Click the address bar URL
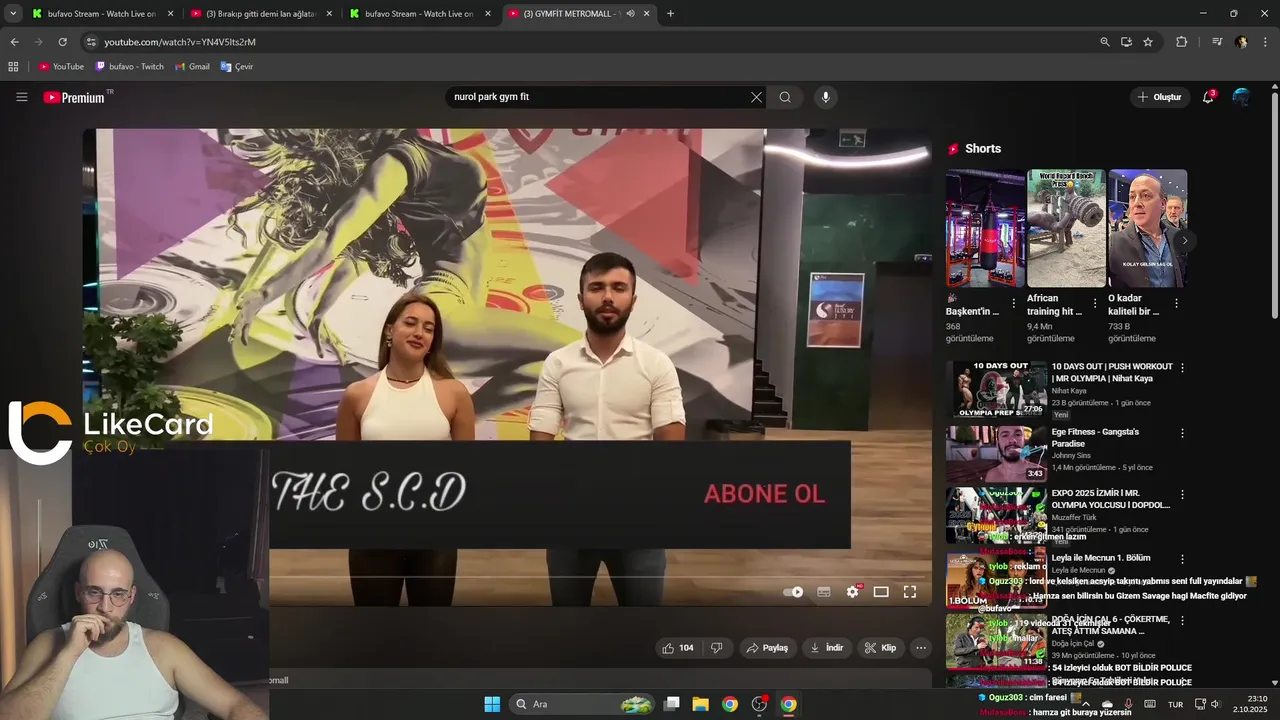The image size is (1280, 720). tap(180, 42)
